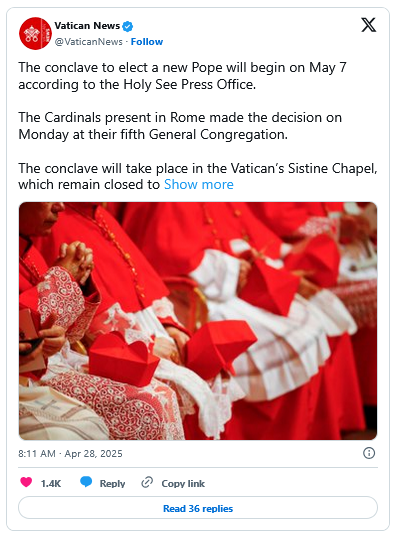Click the blue reply bubble icon
This screenshot has height=537, width=394.
pyautogui.click(x=86, y=482)
